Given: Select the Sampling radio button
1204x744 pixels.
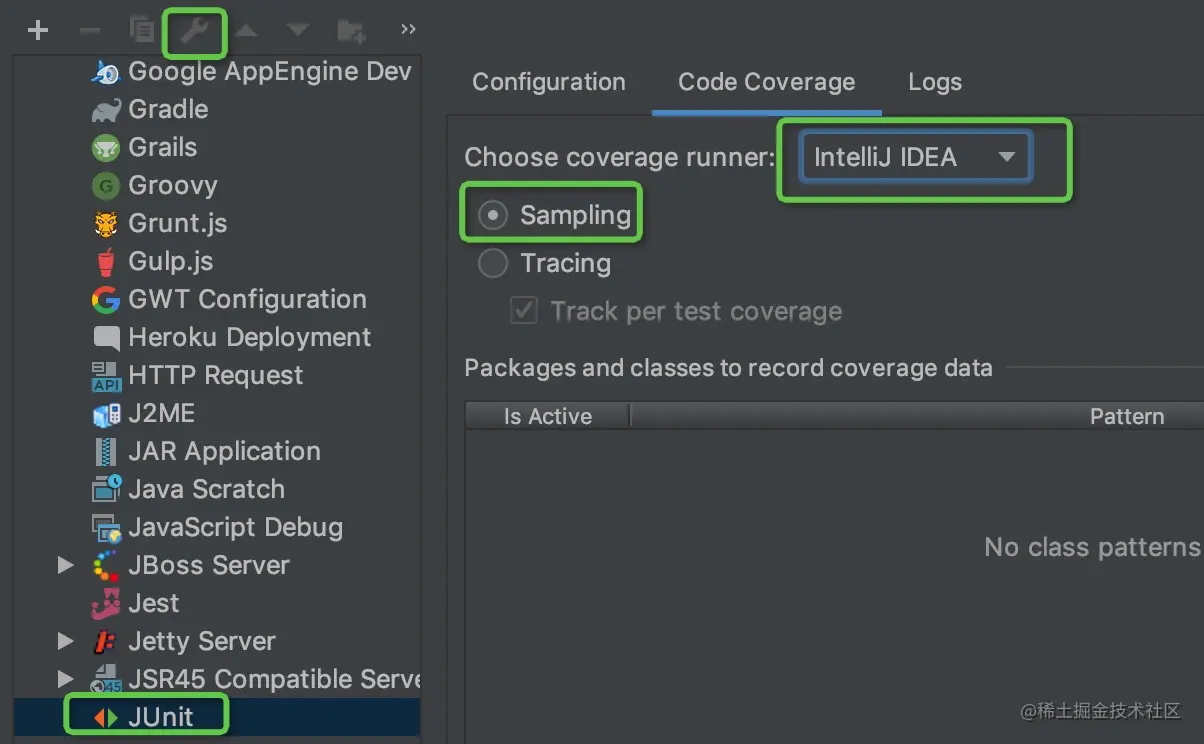Looking at the screenshot, I should [x=493, y=215].
